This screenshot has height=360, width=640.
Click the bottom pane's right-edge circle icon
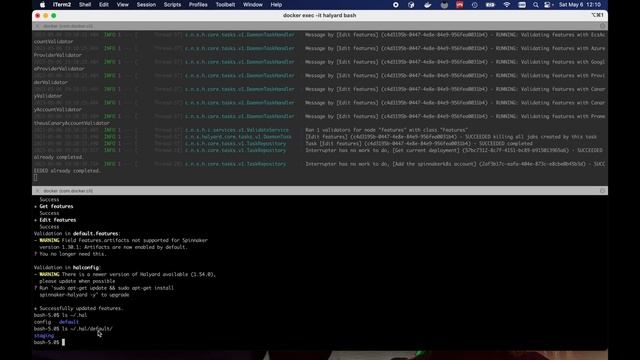(602, 191)
